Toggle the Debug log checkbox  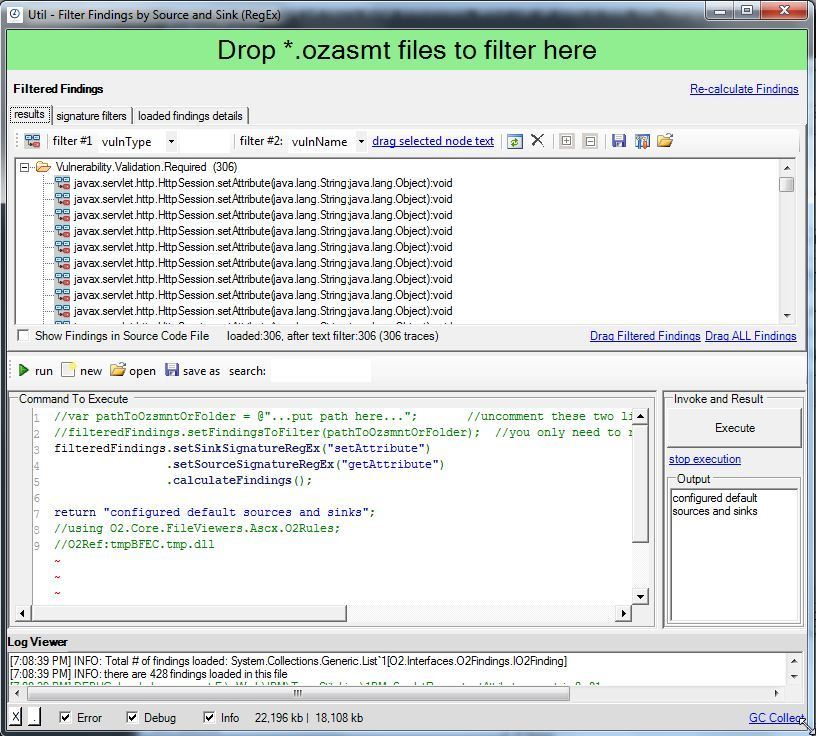point(132,717)
